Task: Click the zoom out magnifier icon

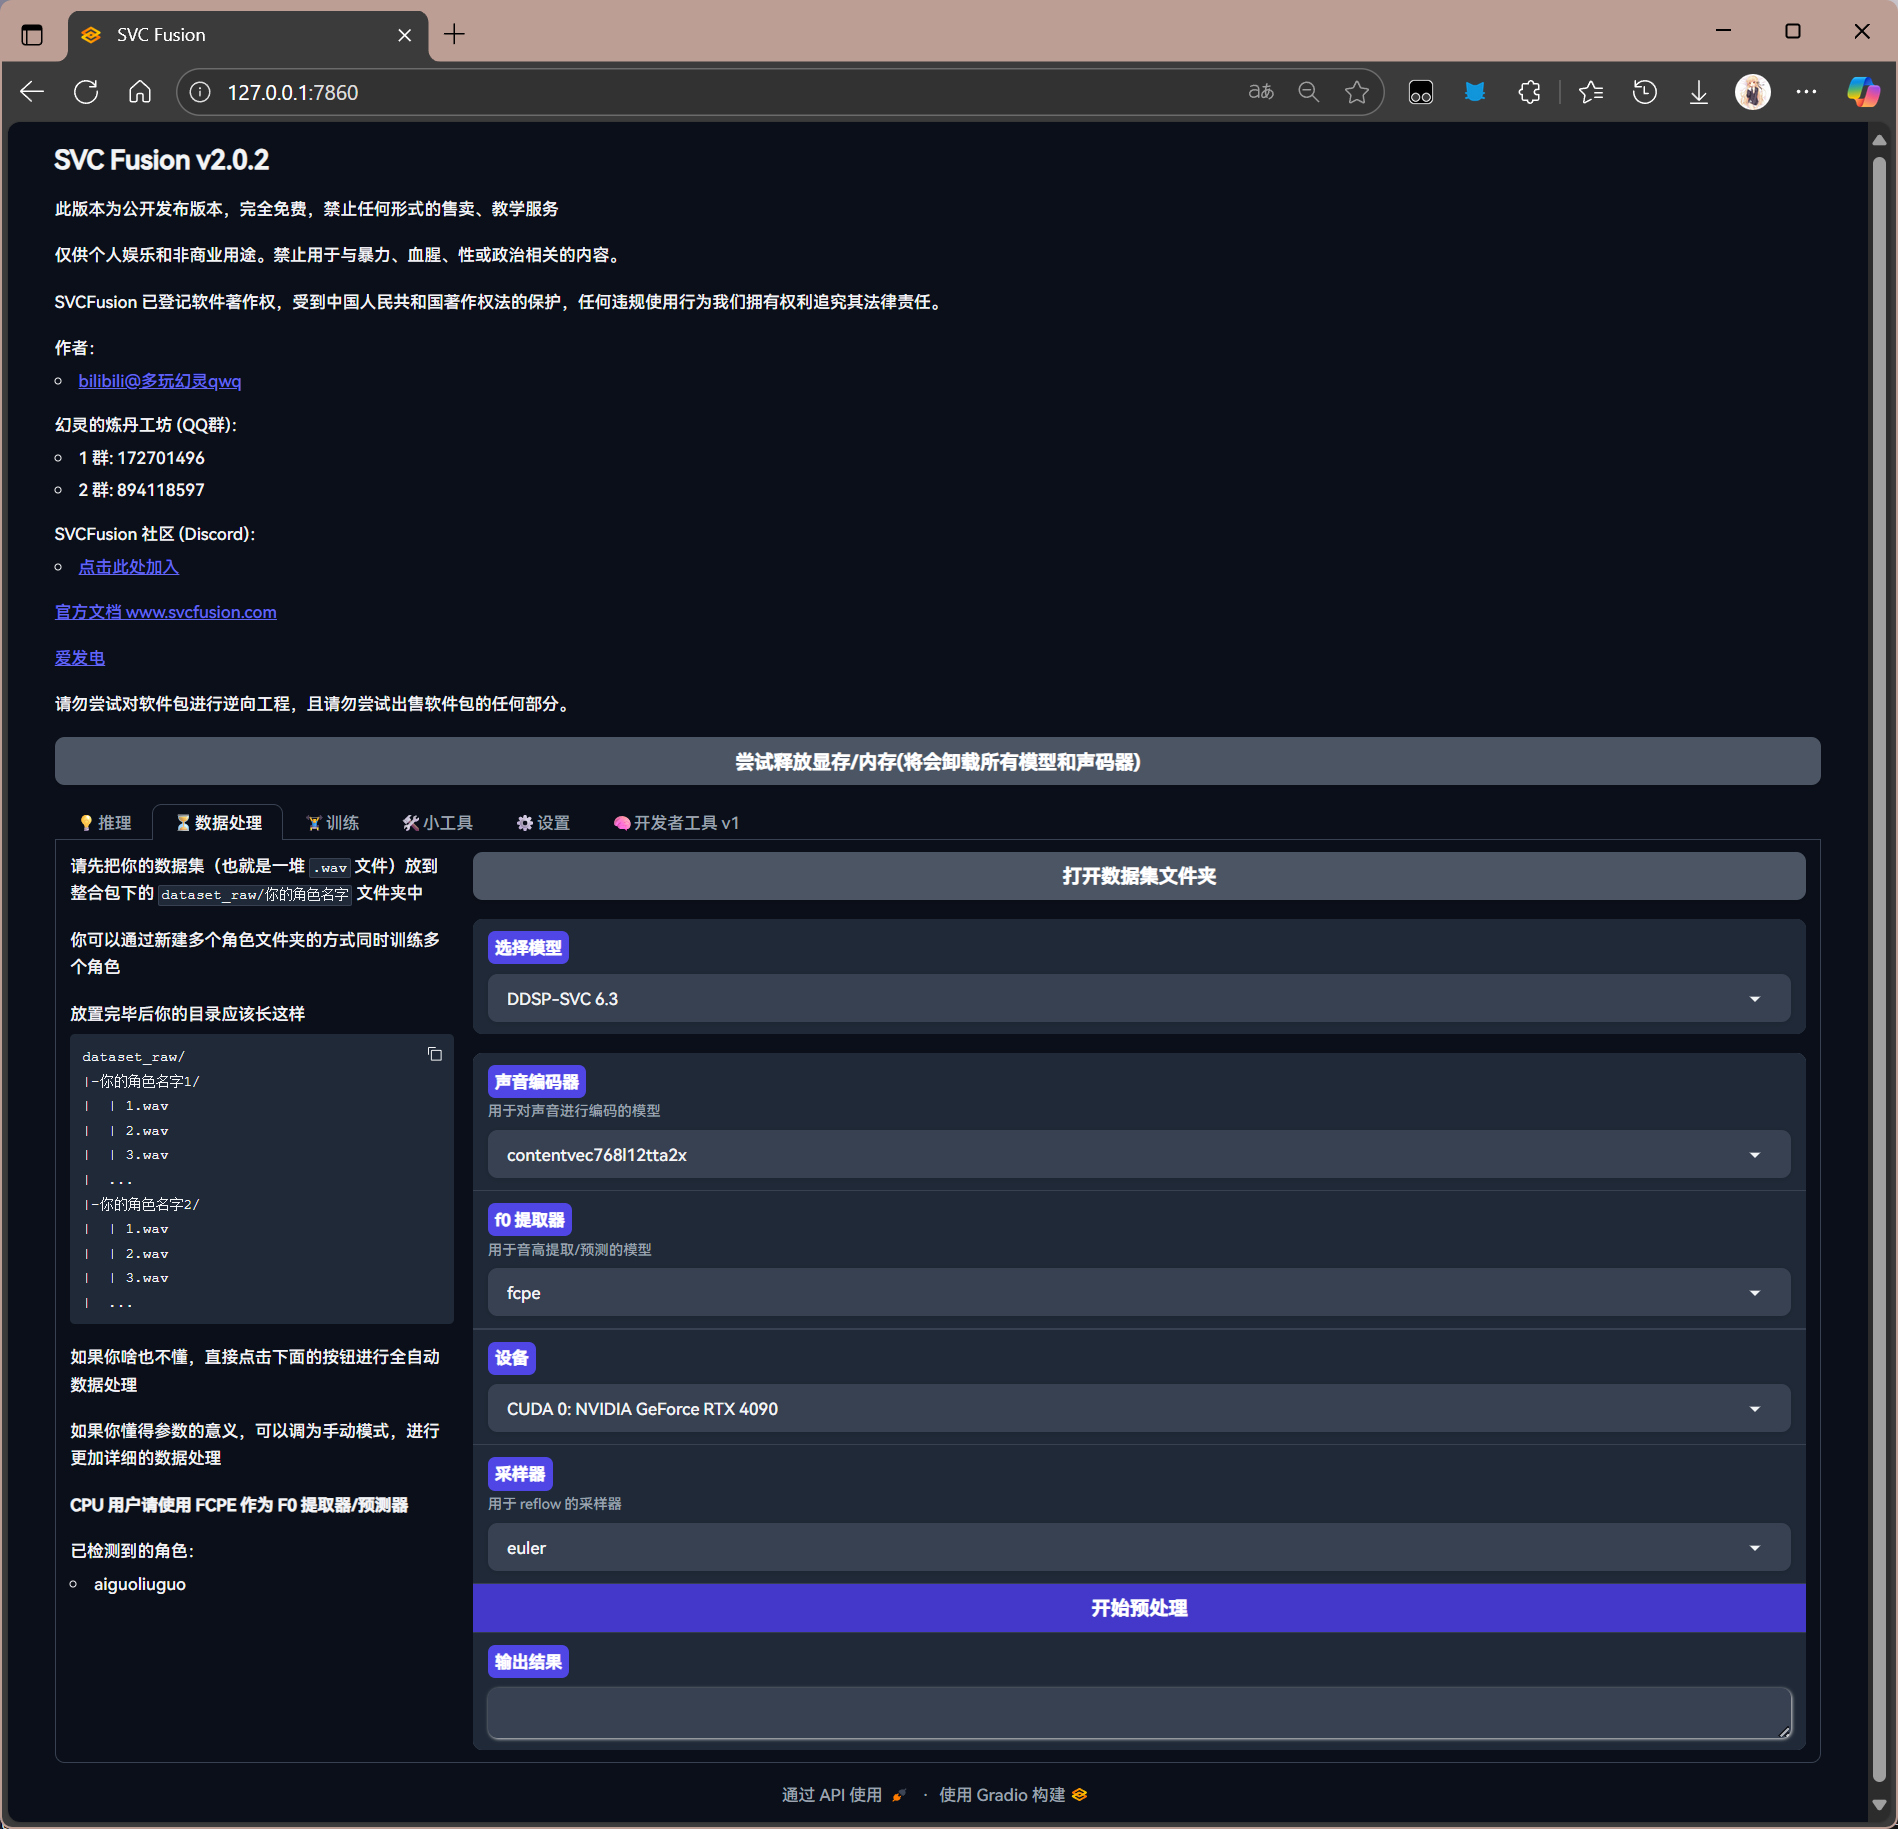Action: tap(1308, 92)
